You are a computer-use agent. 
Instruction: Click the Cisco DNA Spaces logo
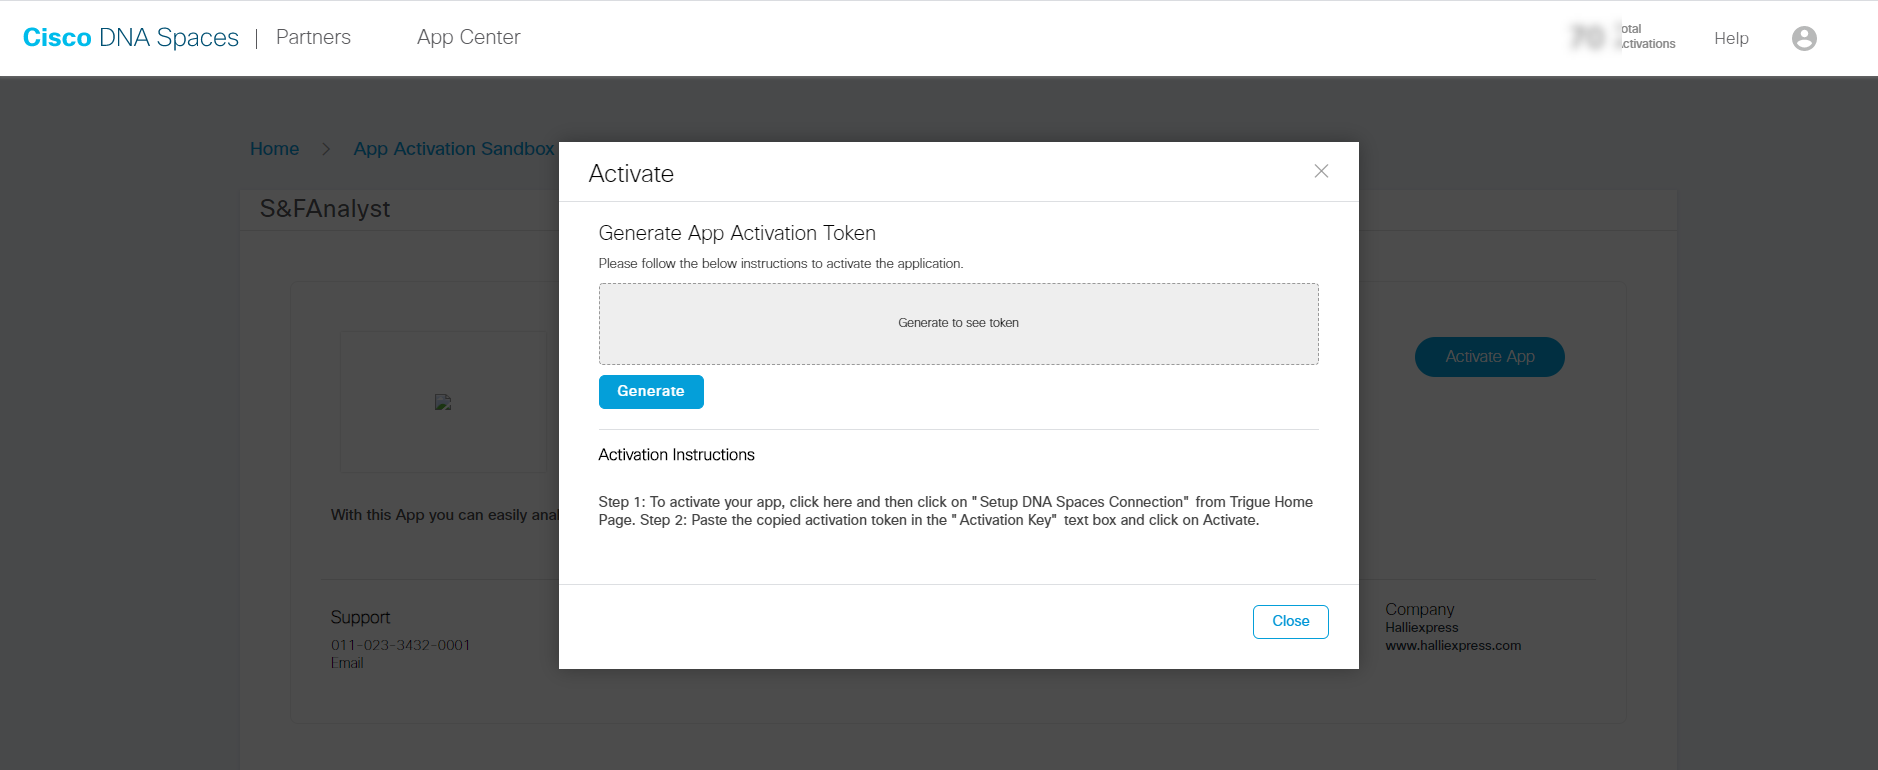click(131, 37)
